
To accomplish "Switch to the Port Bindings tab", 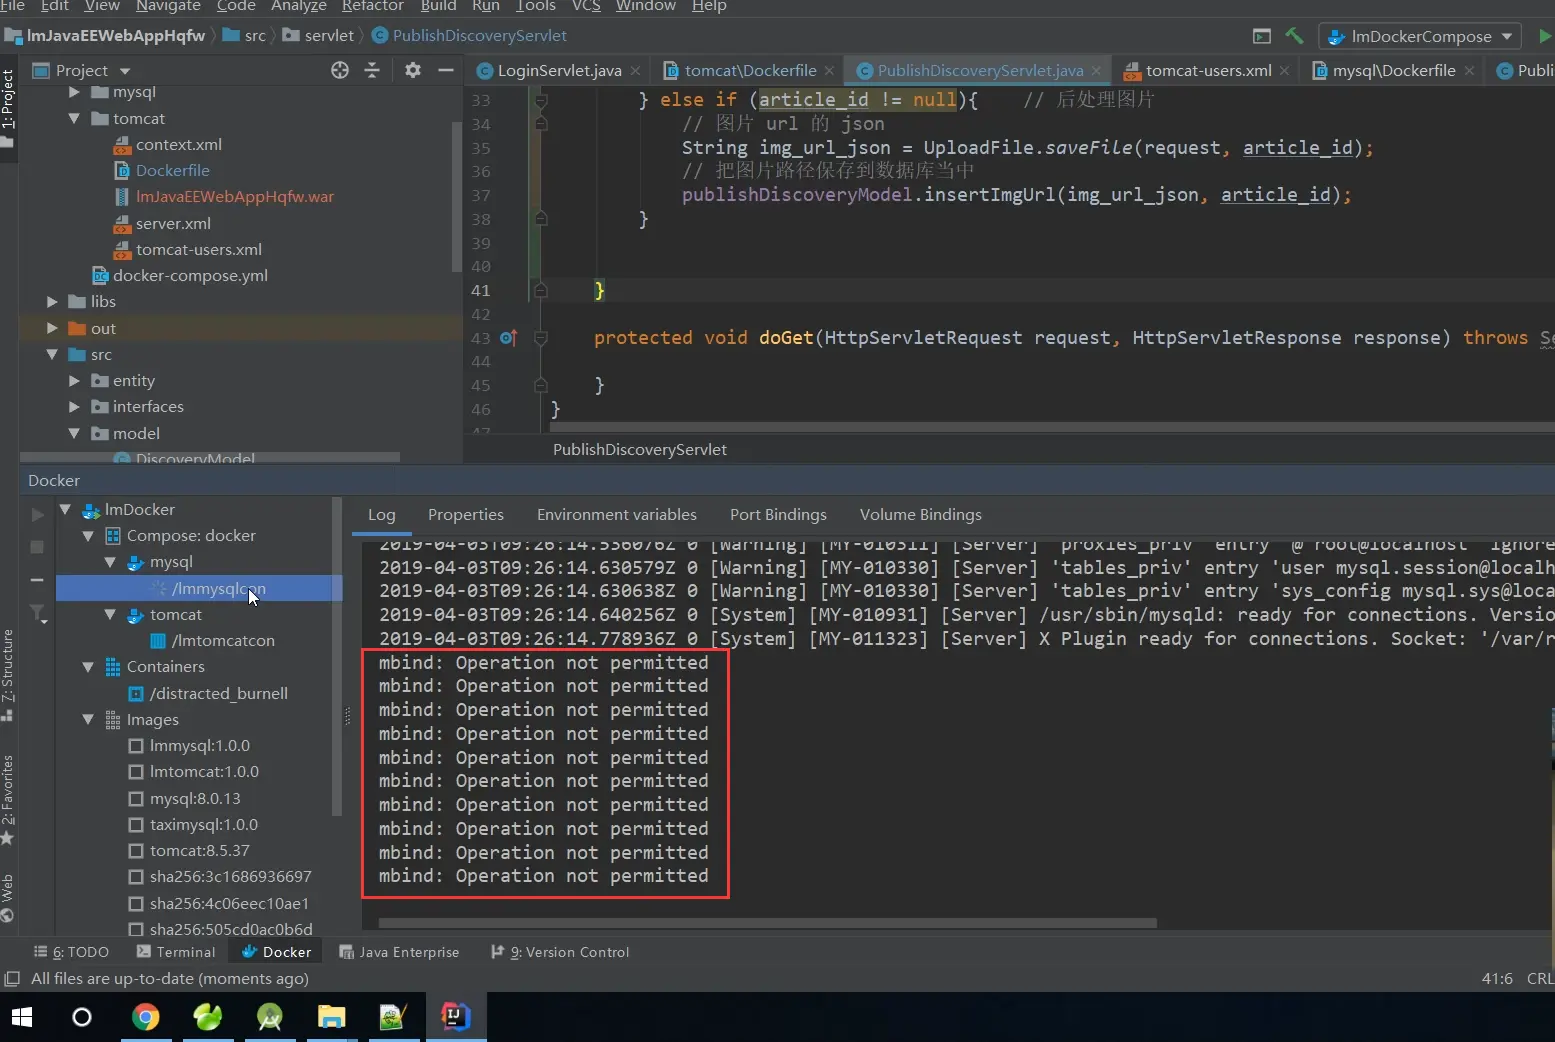I will point(778,514).
